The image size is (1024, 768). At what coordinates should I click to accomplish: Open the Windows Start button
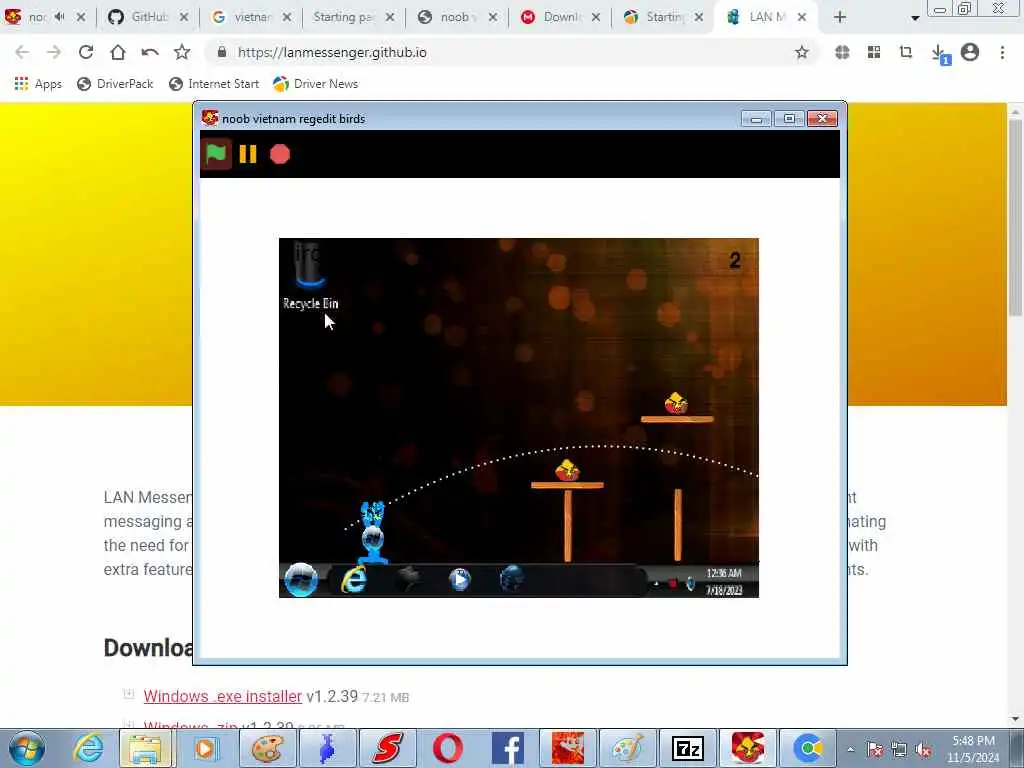[27, 748]
